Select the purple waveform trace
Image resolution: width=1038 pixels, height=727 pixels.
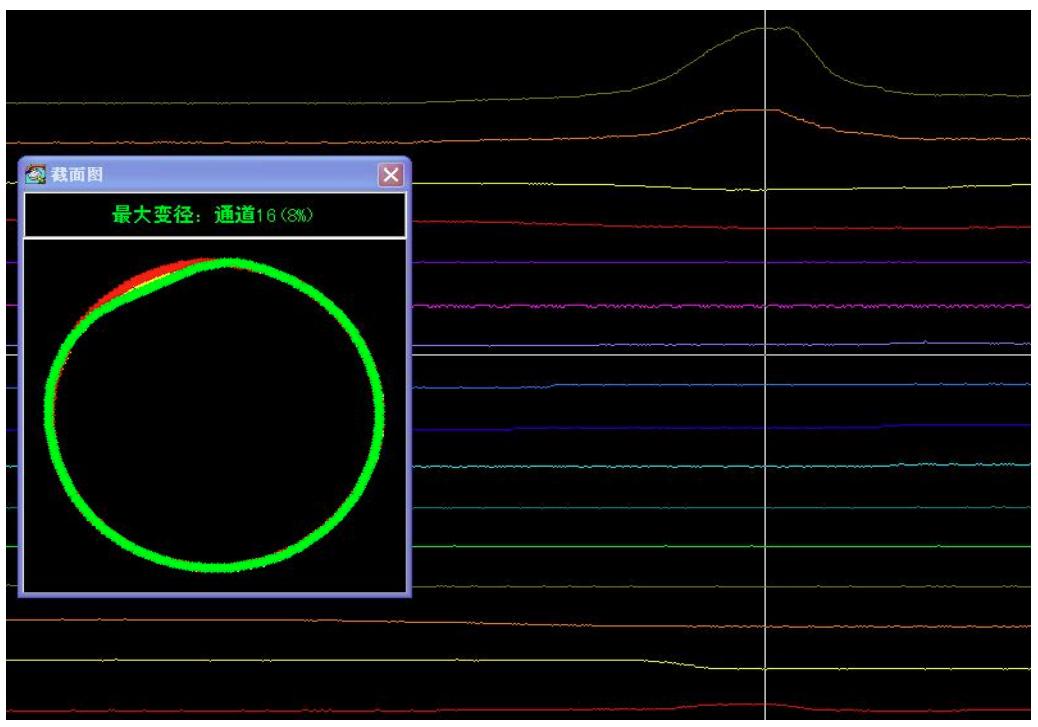pyautogui.click(x=600, y=263)
